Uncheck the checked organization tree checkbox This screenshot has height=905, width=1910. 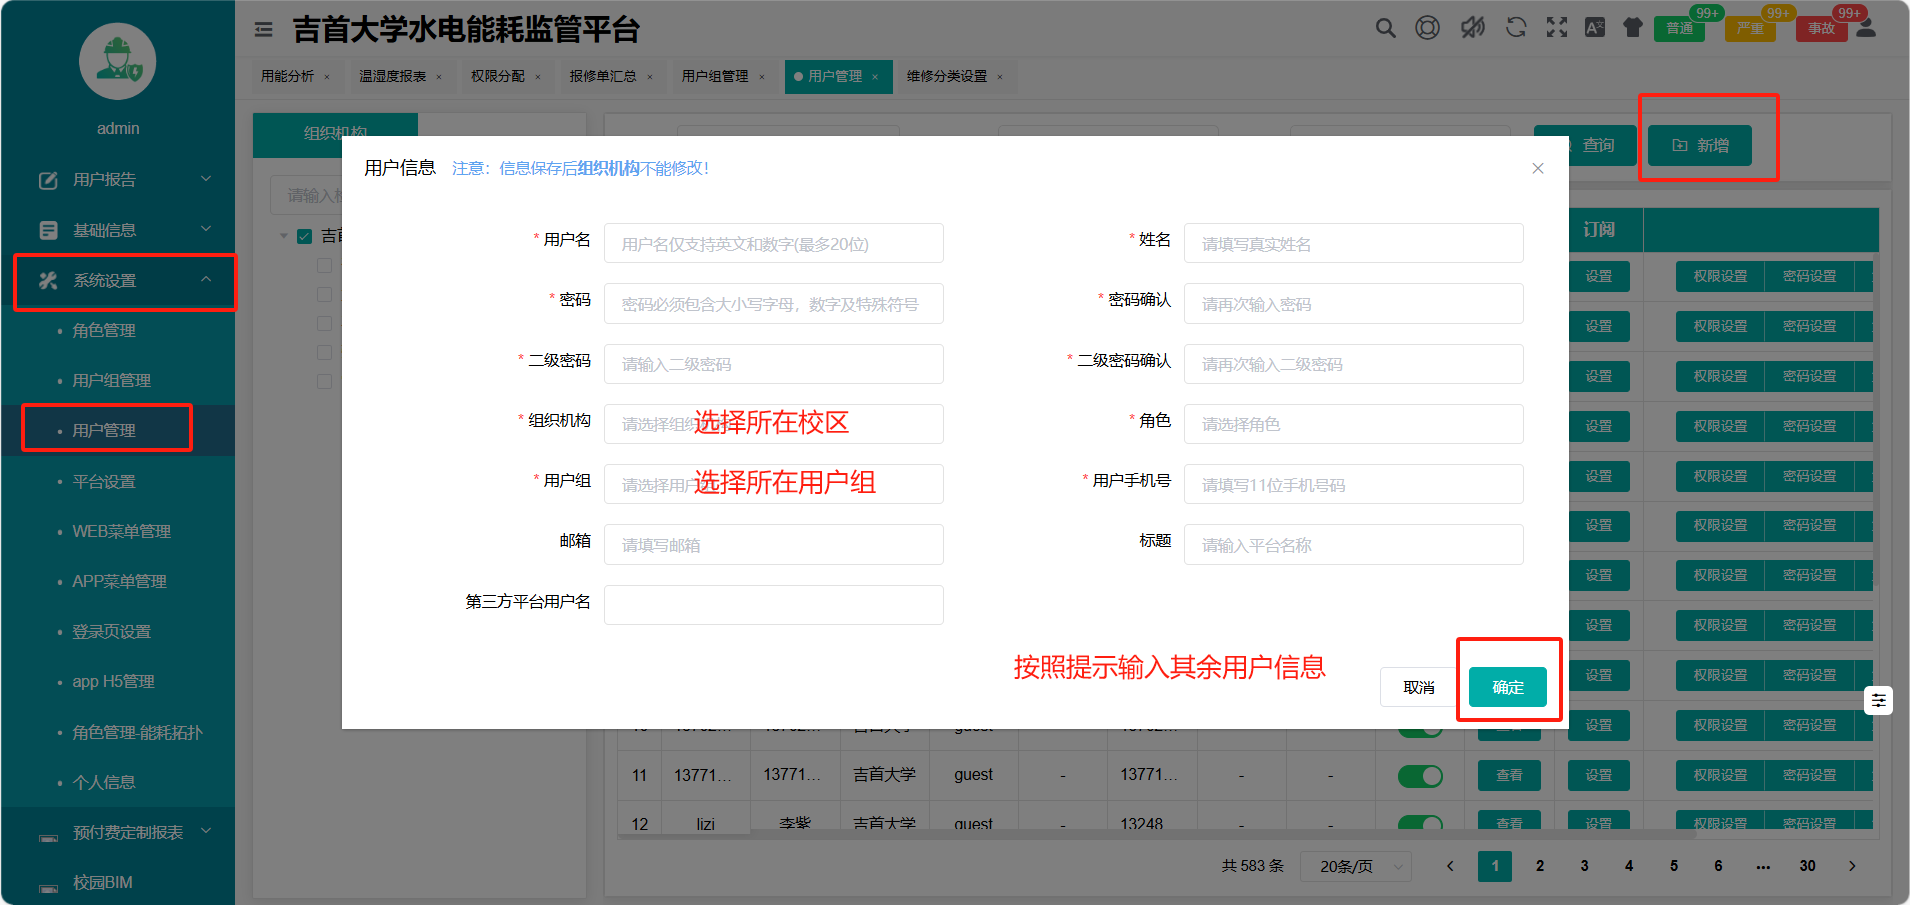[305, 237]
